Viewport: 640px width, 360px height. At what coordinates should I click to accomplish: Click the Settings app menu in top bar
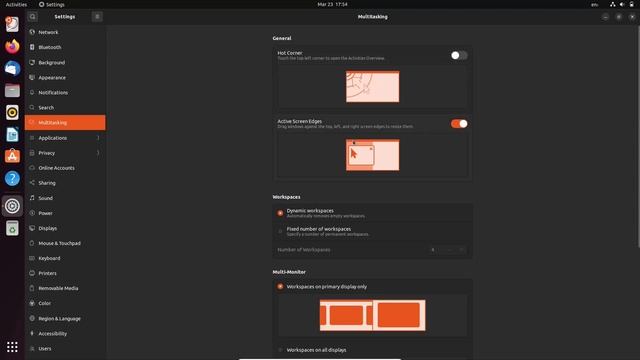(x=51, y=4)
